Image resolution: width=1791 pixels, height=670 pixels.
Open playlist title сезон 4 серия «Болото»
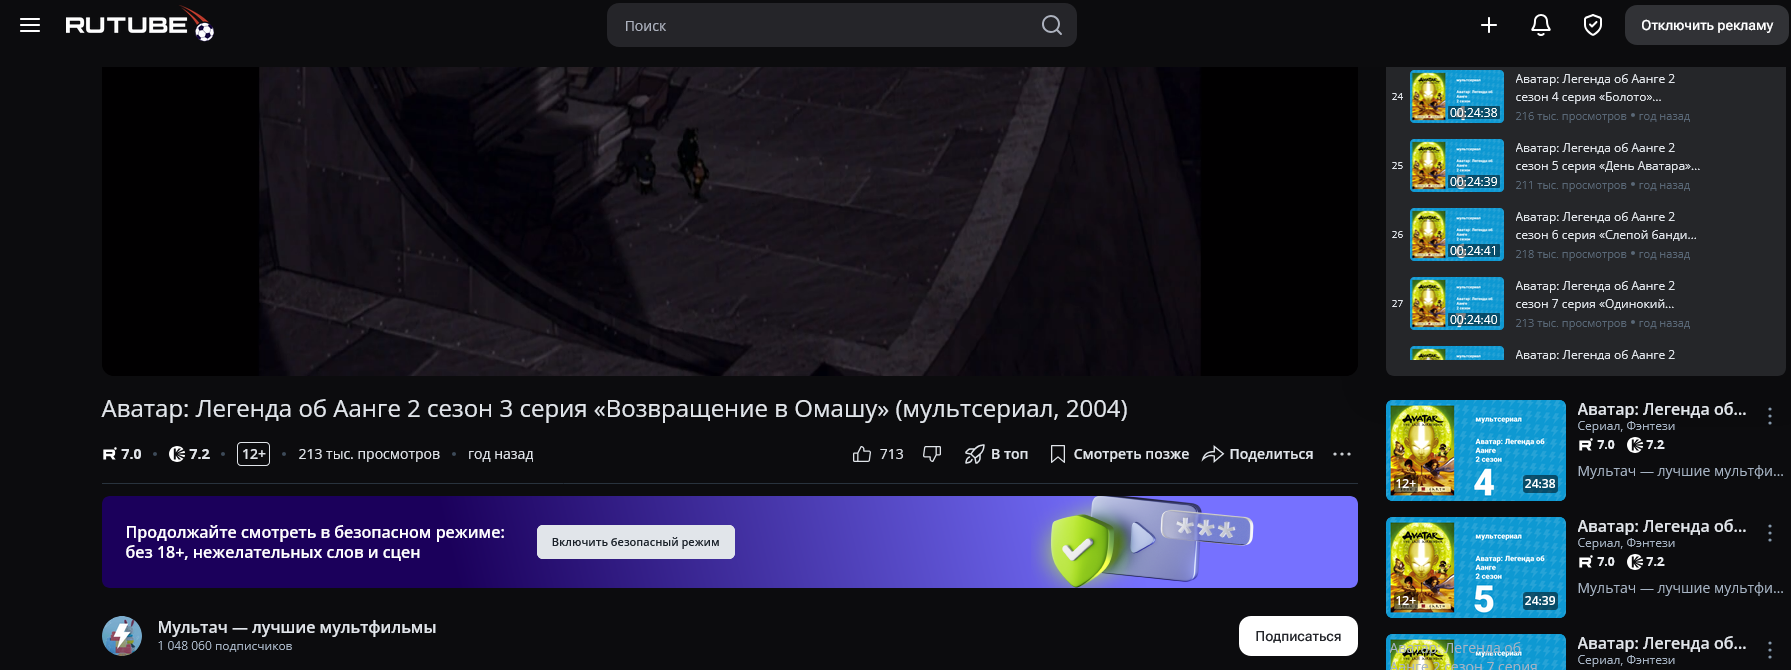[1594, 88]
